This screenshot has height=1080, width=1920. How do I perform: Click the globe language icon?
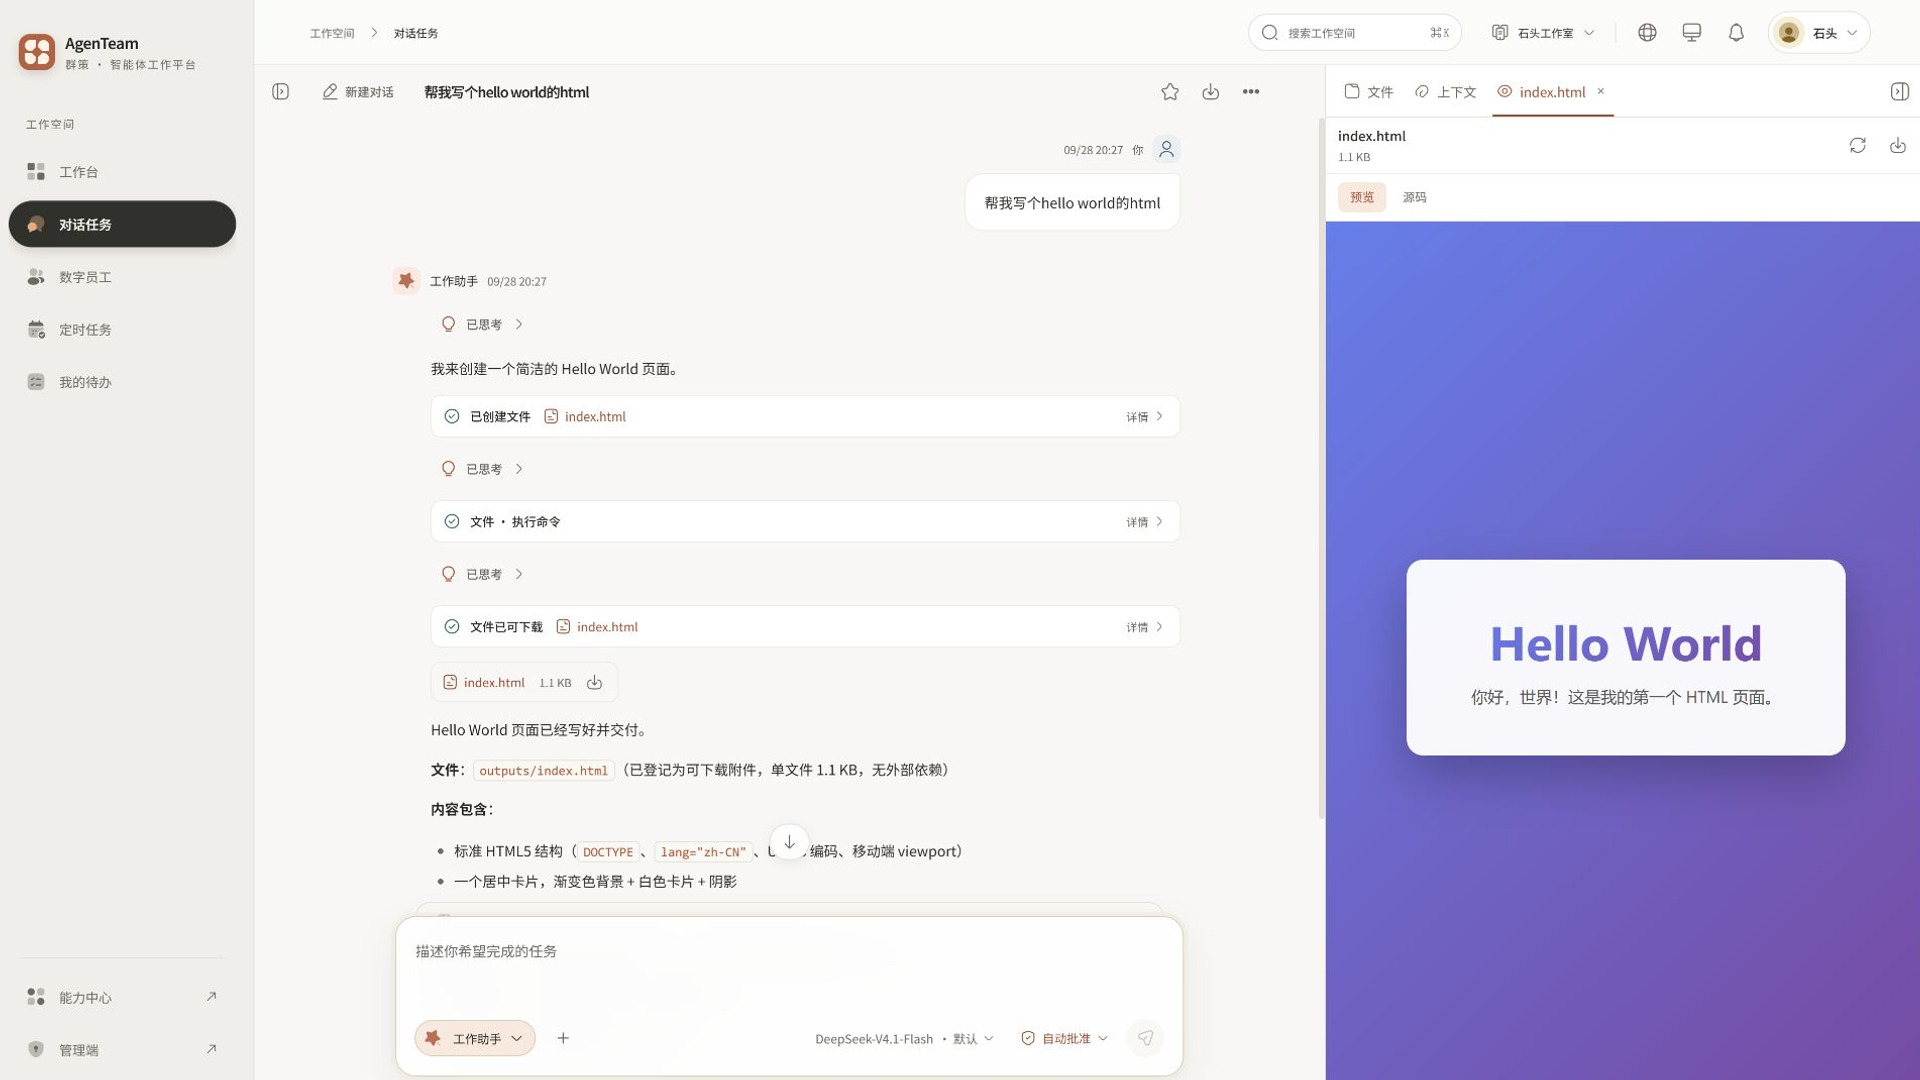(1647, 33)
